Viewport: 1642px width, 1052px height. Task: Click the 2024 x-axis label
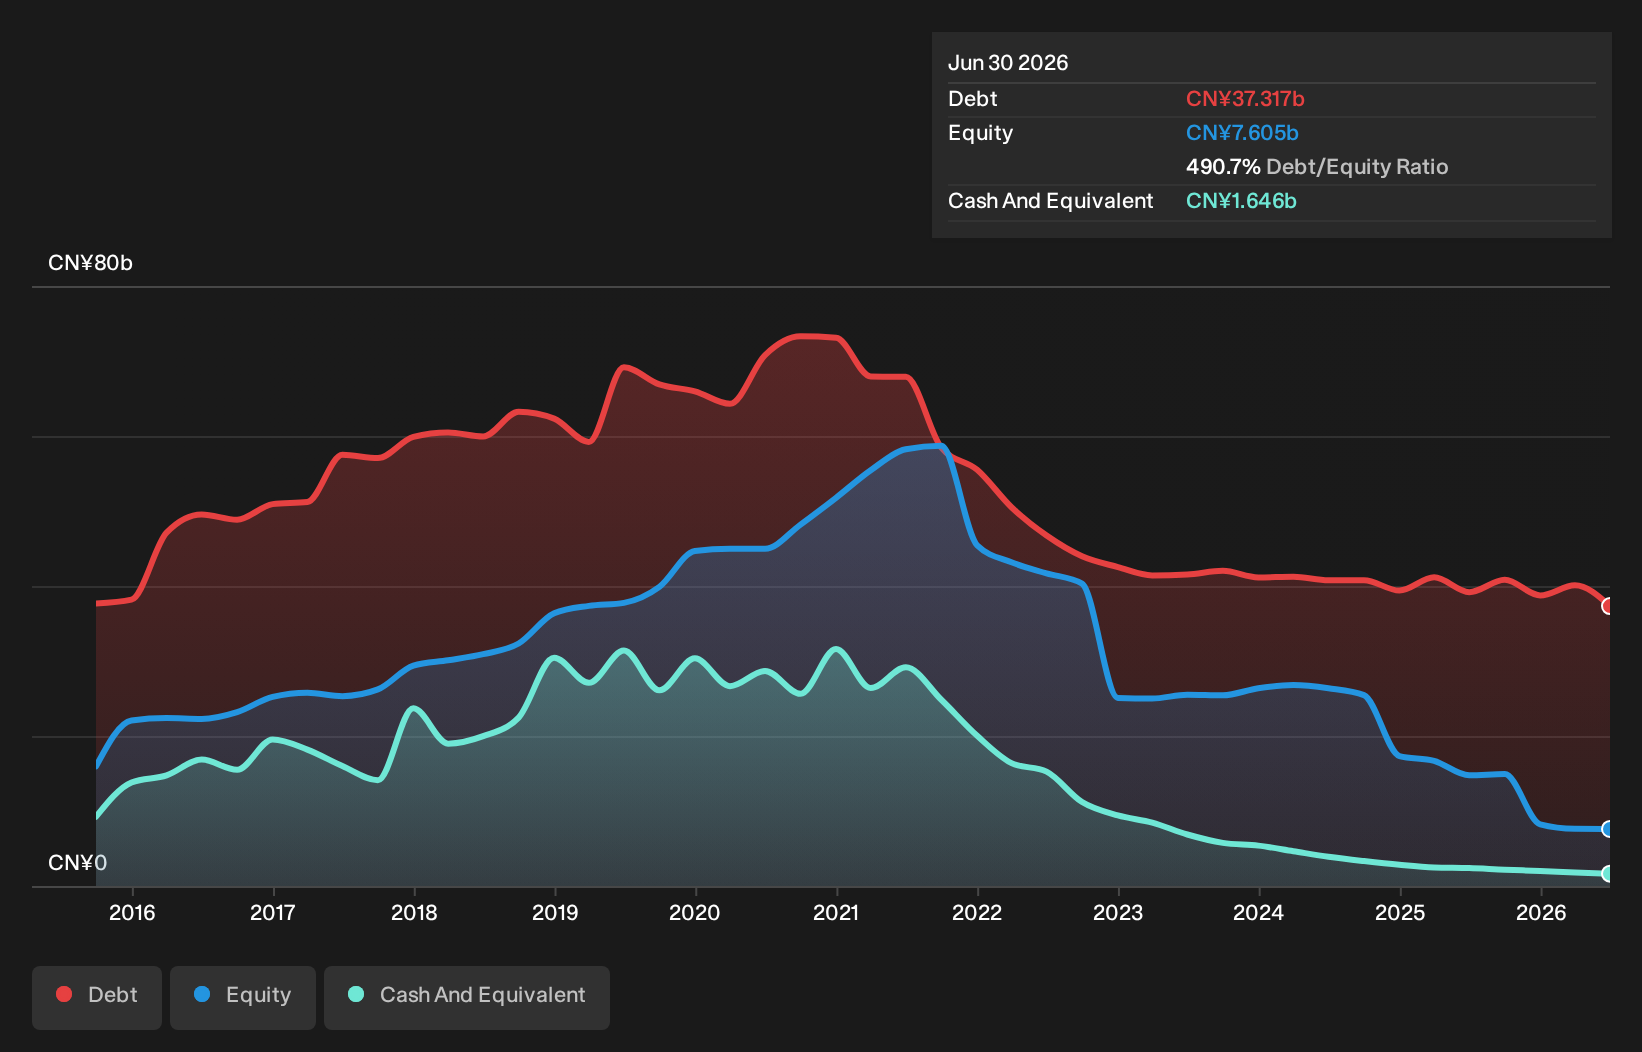[x=1259, y=913]
